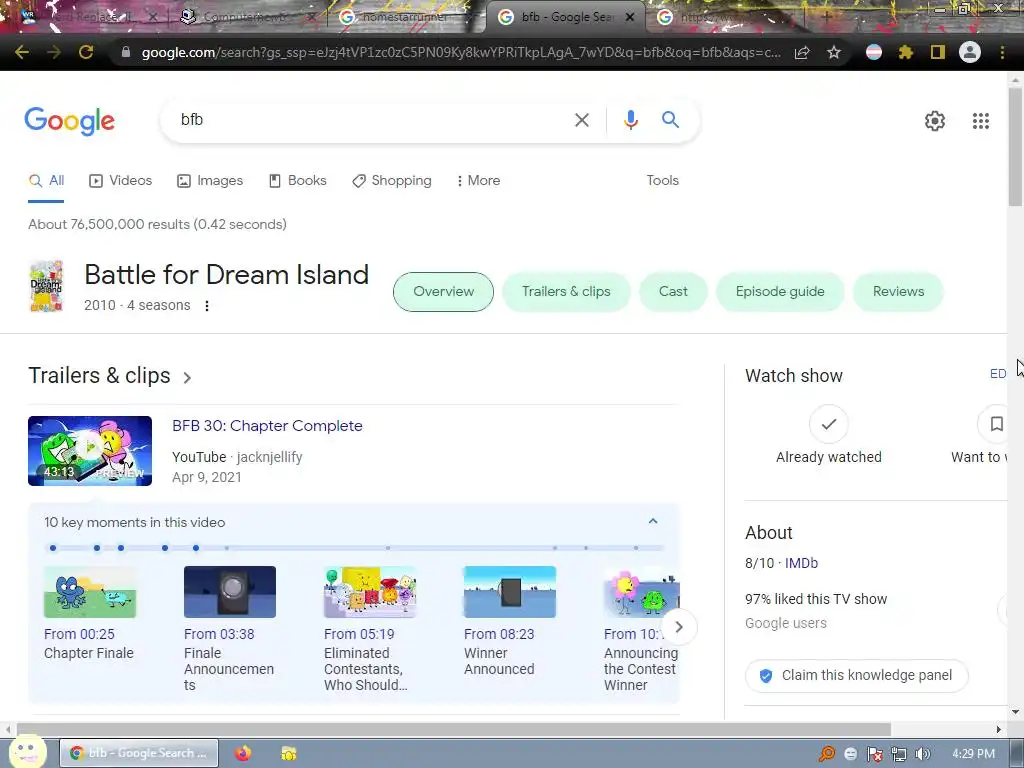Jump to fifth timeline dot at 10 minutes
The image size is (1024, 768).
[196, 548]
